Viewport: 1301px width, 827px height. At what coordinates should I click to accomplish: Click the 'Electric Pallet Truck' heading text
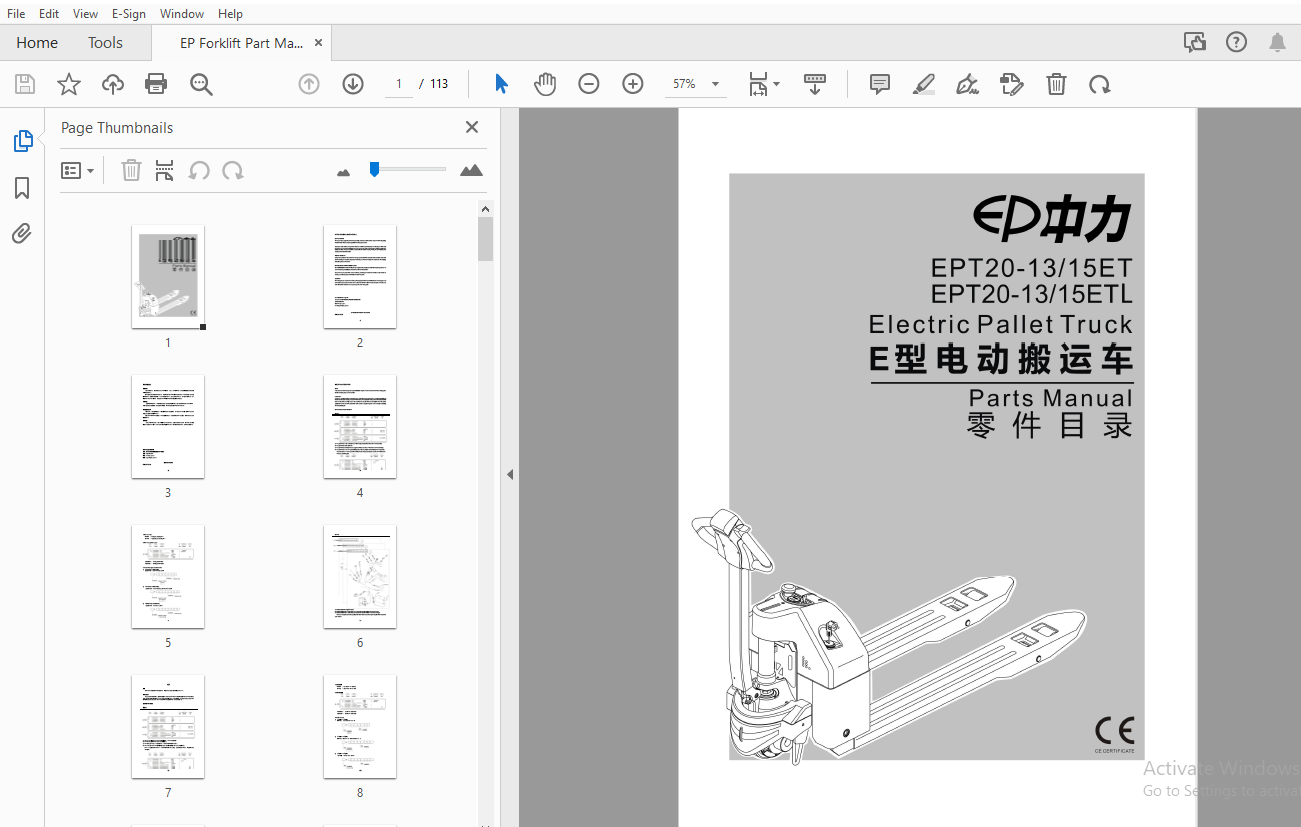click(x=1001, y=324)
